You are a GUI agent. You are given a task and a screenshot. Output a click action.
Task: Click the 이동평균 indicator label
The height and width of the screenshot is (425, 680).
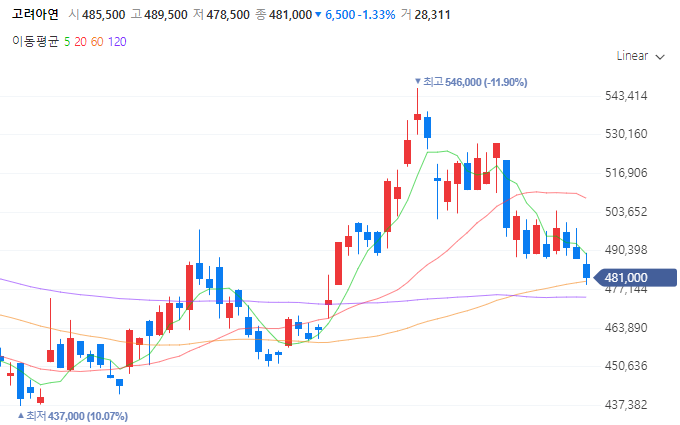click(35, 42)
